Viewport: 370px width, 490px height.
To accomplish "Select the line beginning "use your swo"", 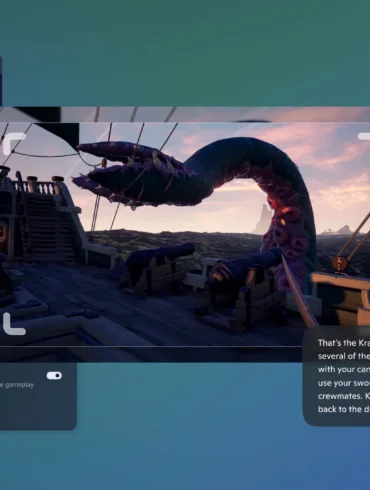I will click(x=344, y=383).
